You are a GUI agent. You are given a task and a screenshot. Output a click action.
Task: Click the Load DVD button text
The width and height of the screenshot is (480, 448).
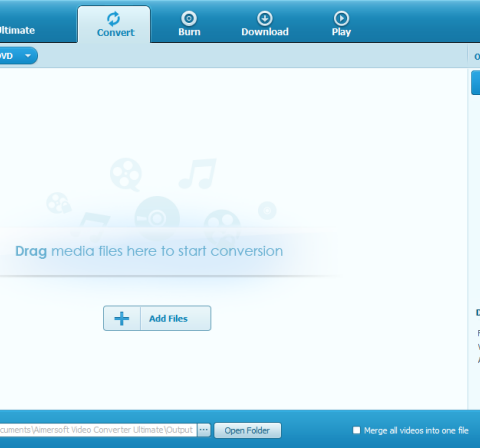pyautogui.click(x=6, y=56)
